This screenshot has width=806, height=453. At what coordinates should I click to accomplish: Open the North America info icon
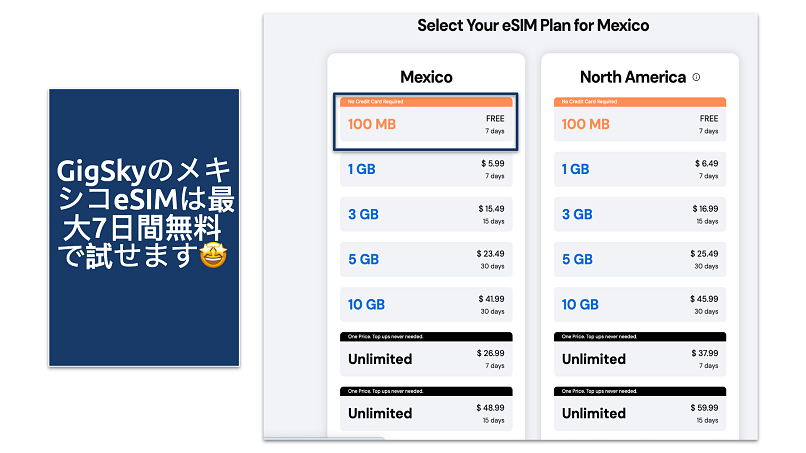tap(696, 77)
